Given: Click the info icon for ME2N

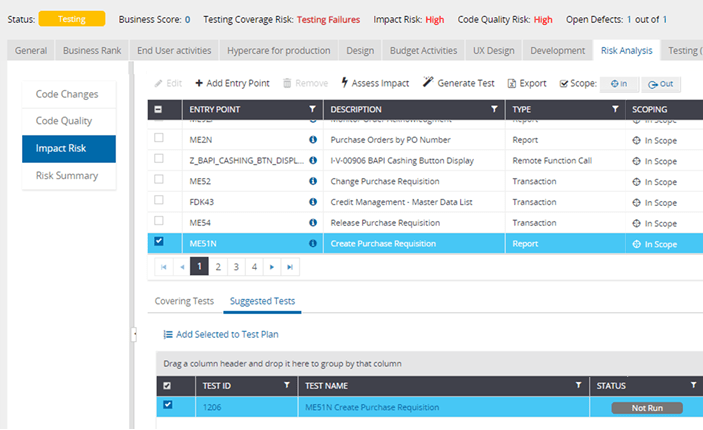Looking at the screenshot, I should tap(313, 139).
